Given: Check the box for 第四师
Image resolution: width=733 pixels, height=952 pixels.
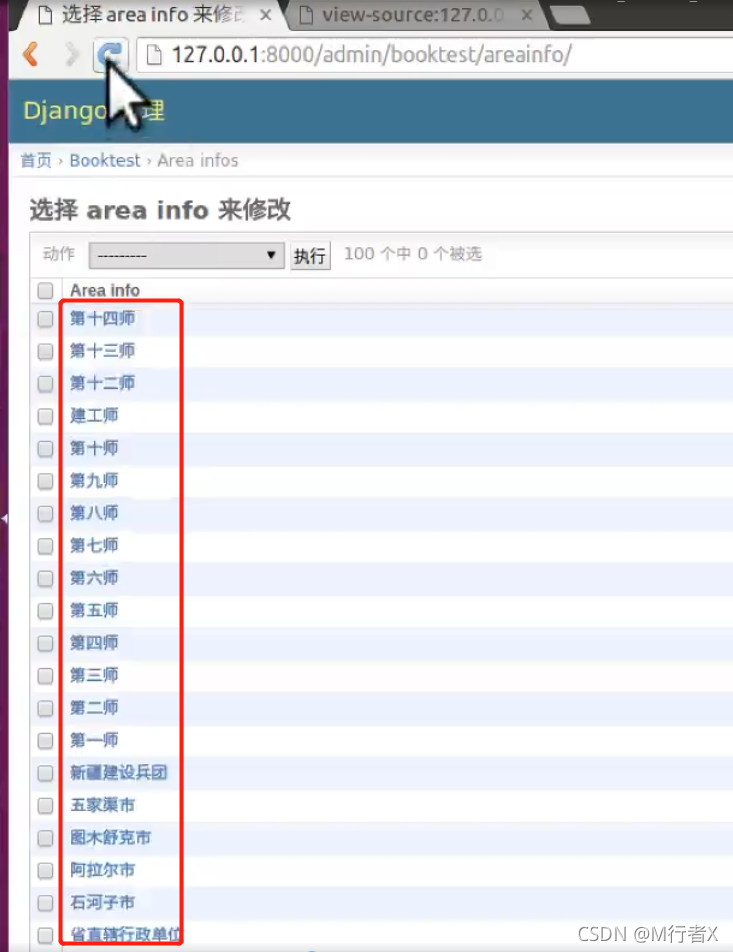Looking at the screenshot, I should tap(46, 644).
